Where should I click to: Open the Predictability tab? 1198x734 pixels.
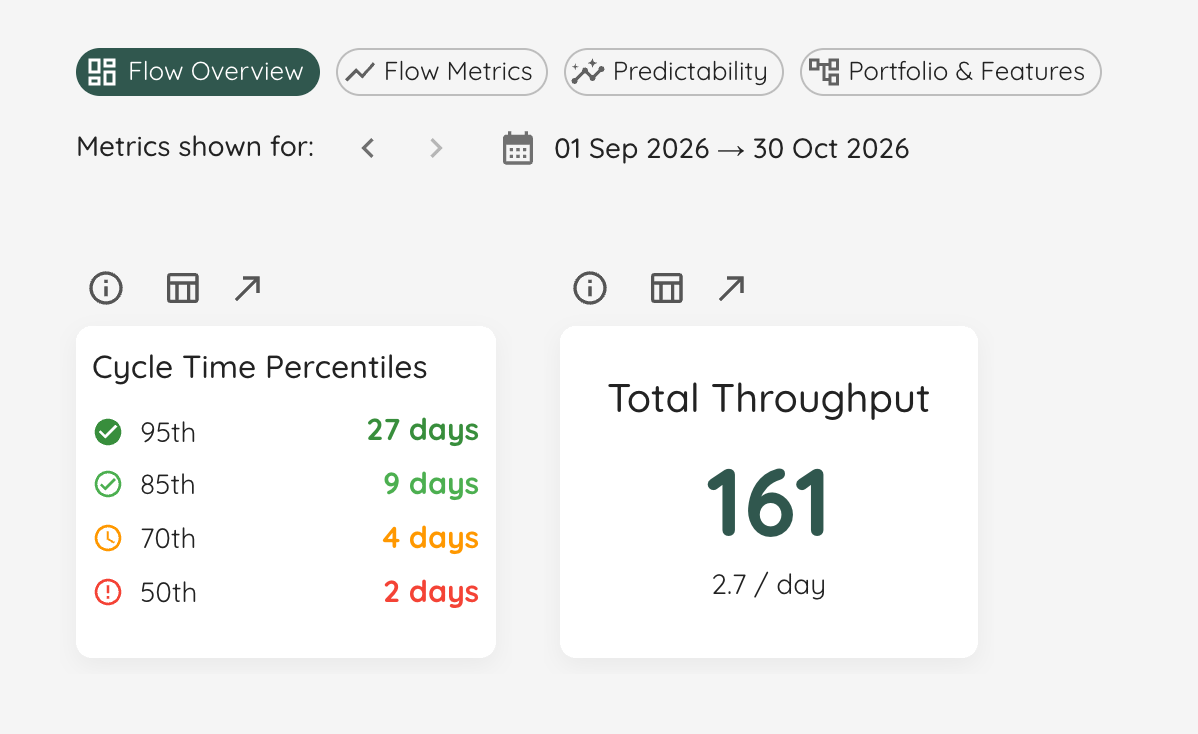click(674, 72)
